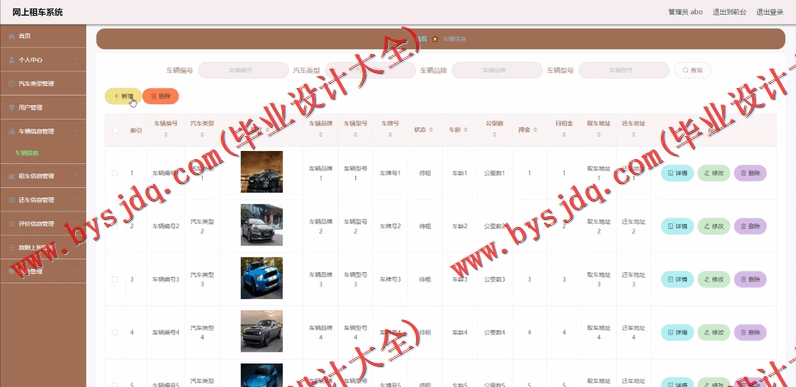Sort table by 押金 column

pyautogui.click(x=536, y=130)
